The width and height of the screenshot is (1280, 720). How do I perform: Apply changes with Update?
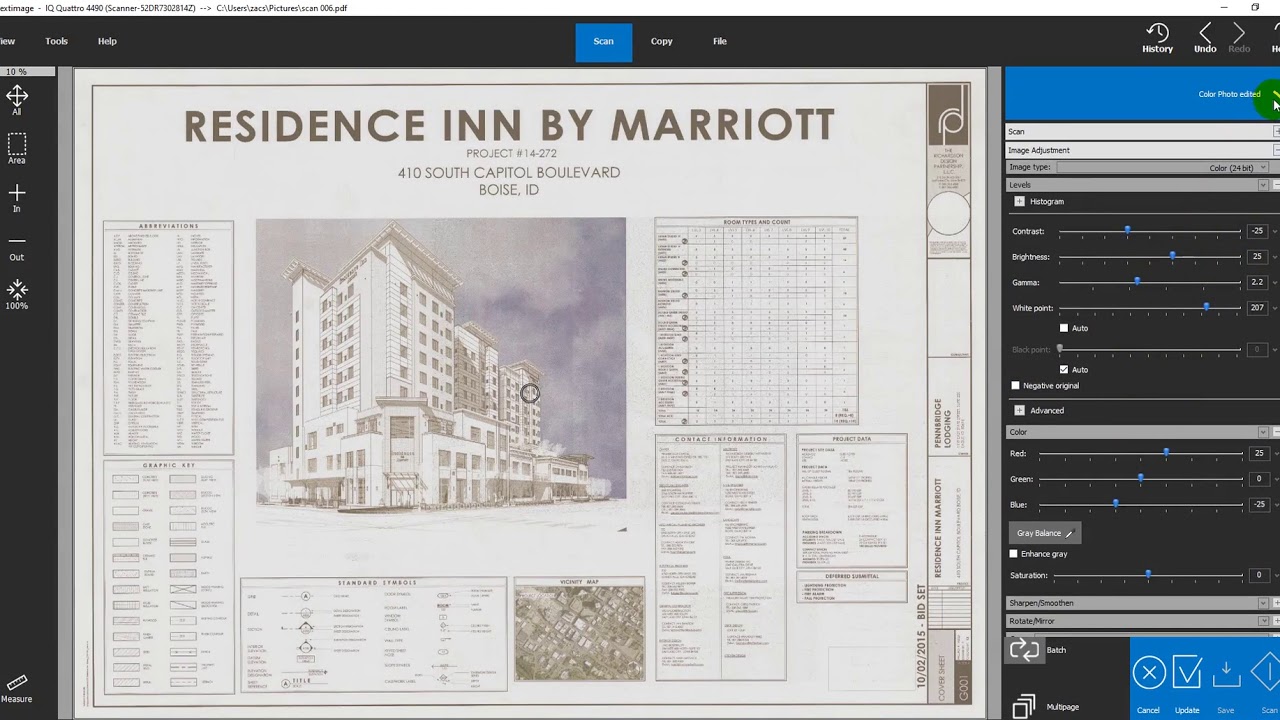click(1187, 683)
